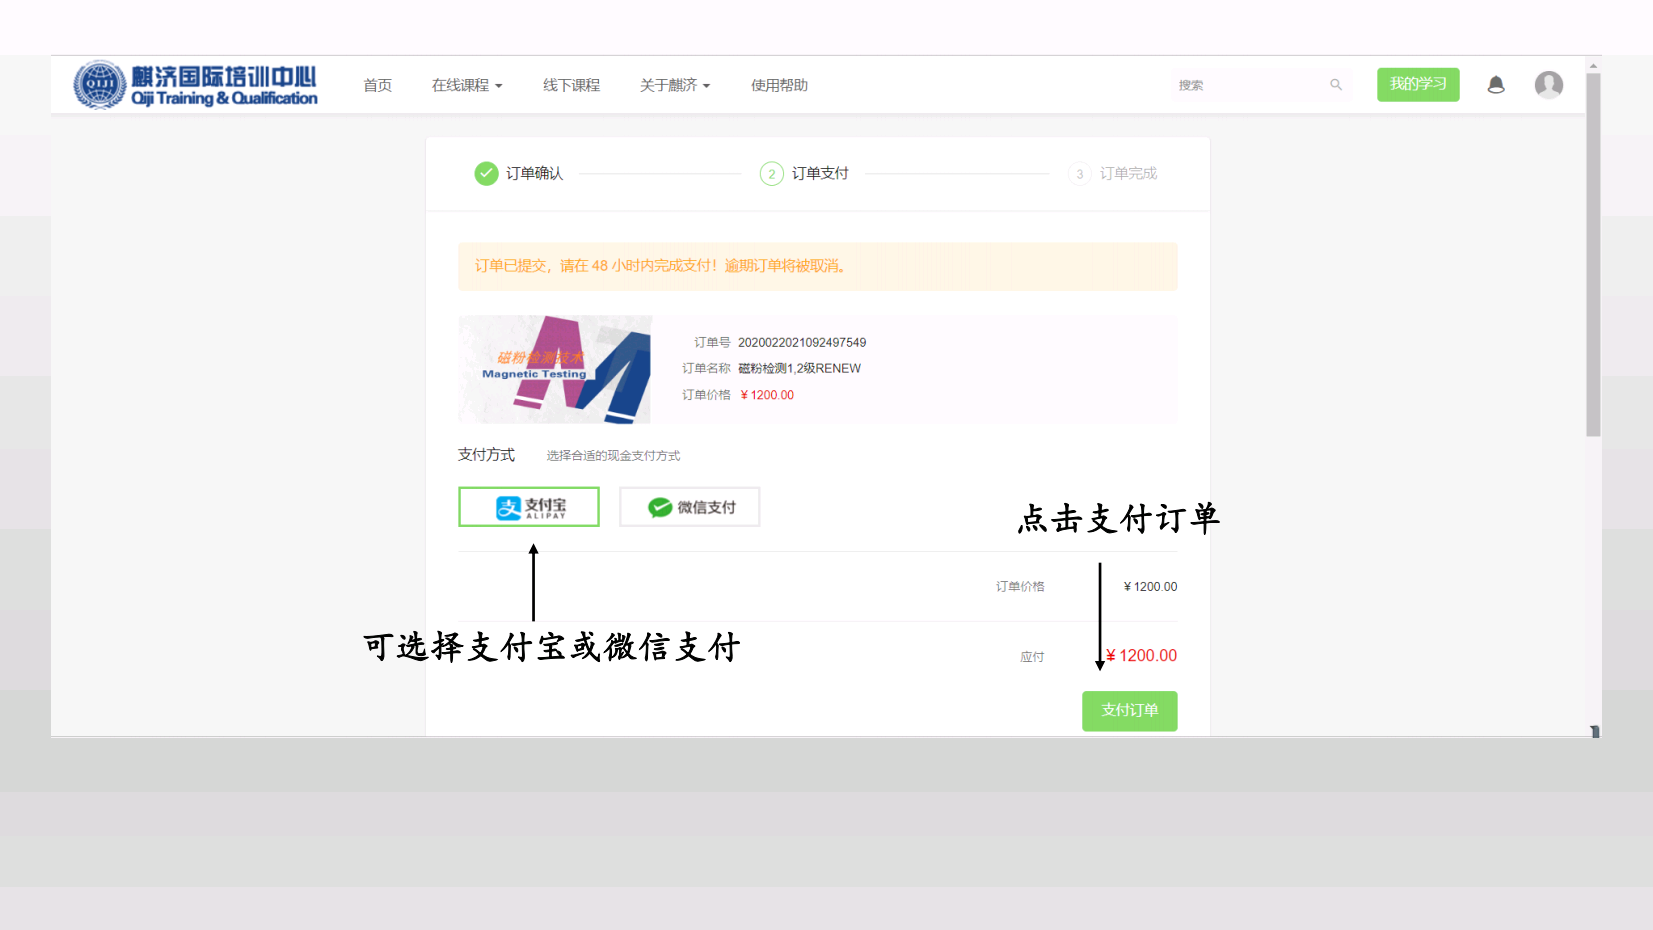The image size is (1653, 930).
Task: Click the step 3 order complete circle
Action: (1079, 174)
